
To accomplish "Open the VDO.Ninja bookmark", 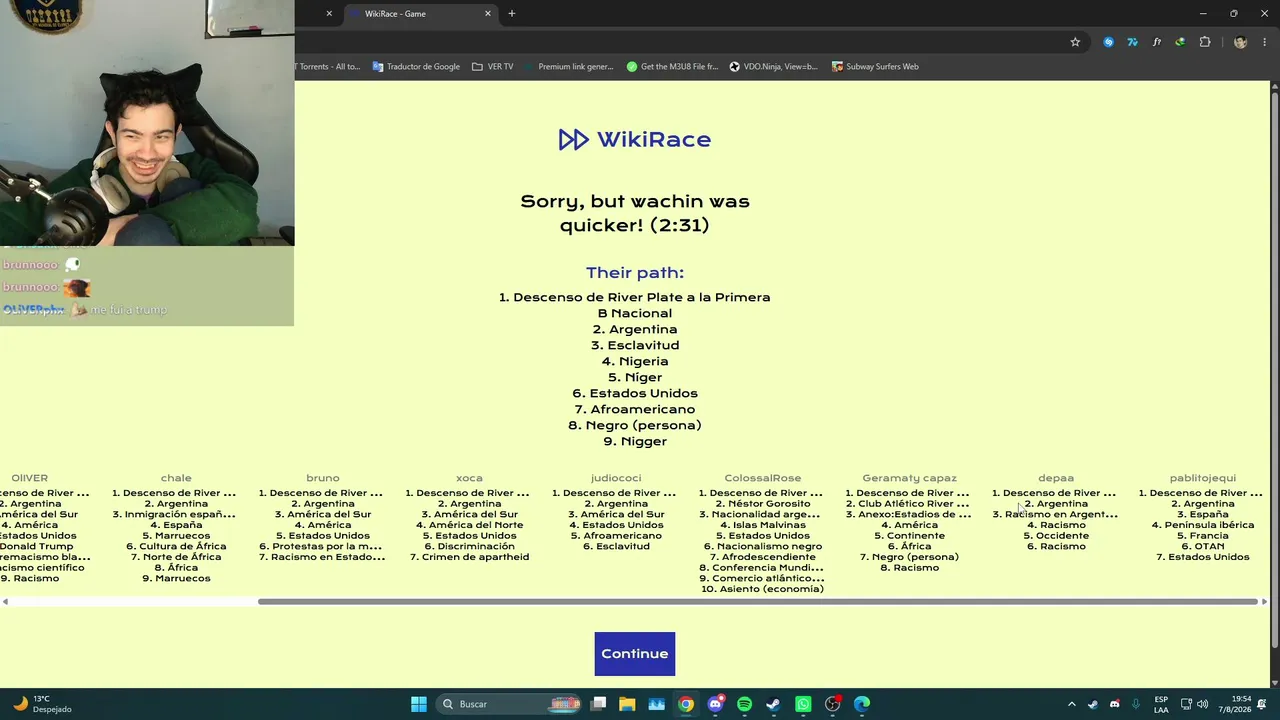I will tap(774, 67).
